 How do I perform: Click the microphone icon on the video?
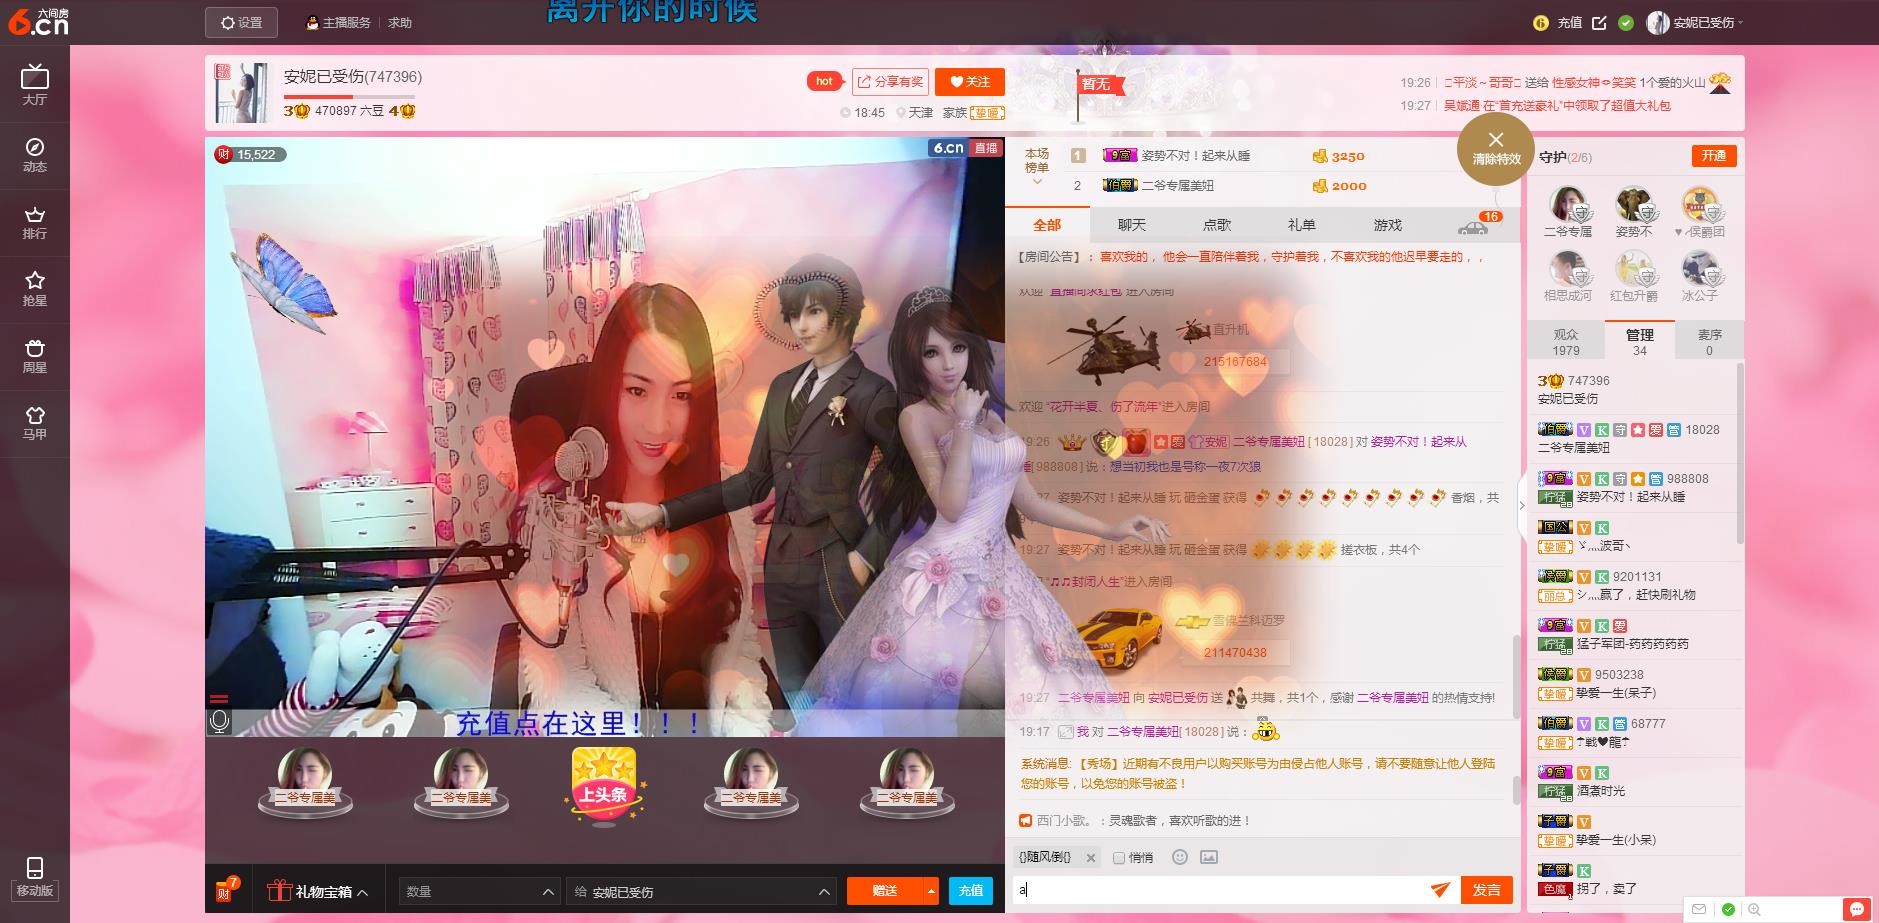[220, 720]
